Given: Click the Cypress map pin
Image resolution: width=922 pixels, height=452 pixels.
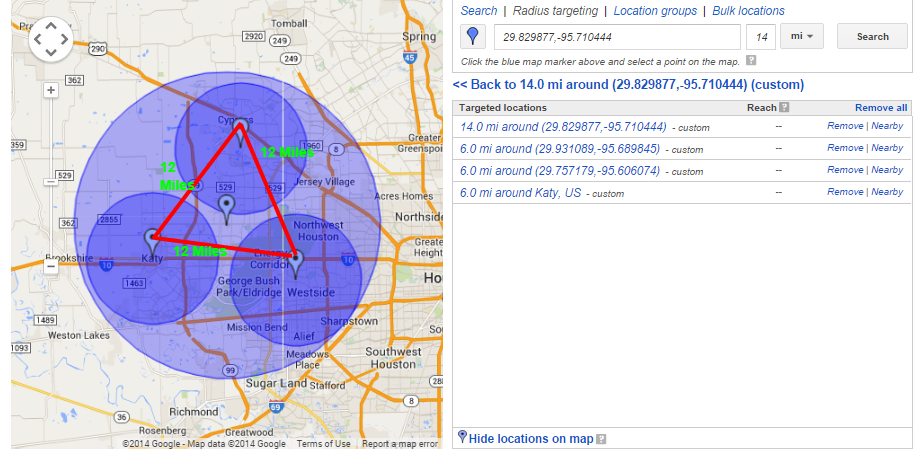Looking at the screenshot, I should [x=240, y=132].
